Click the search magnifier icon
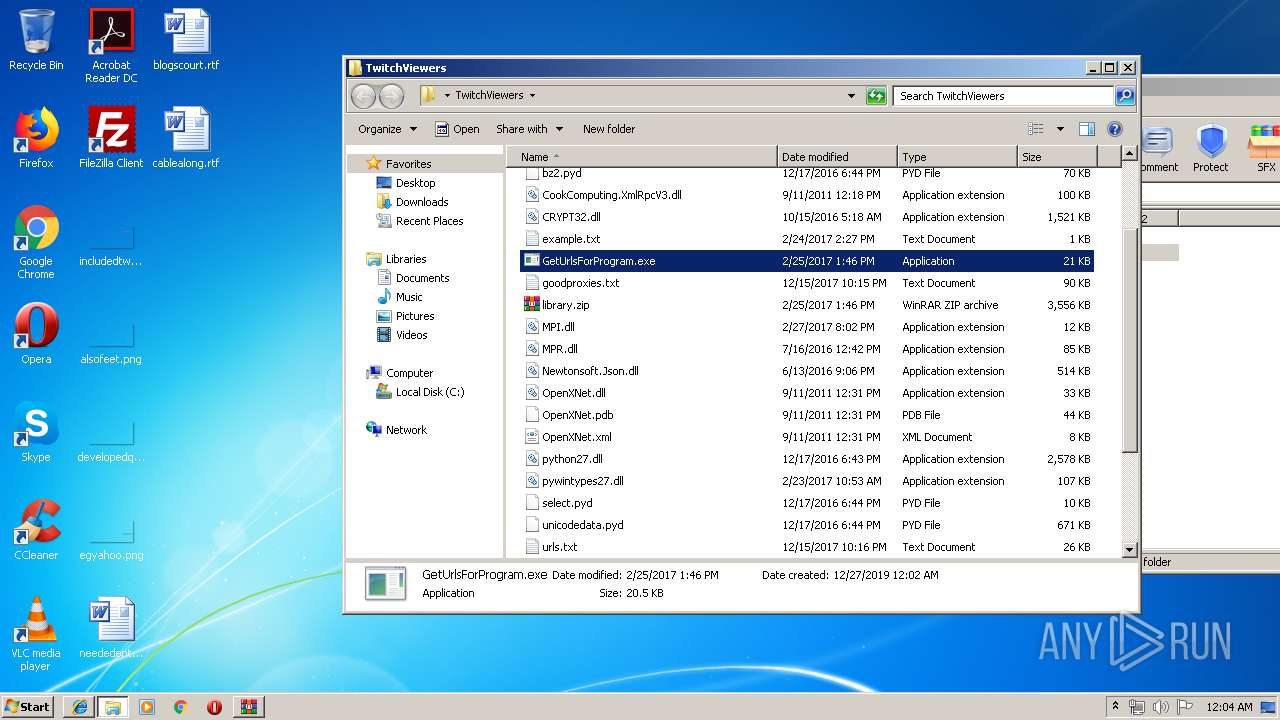 click(x=1125, y=96)
